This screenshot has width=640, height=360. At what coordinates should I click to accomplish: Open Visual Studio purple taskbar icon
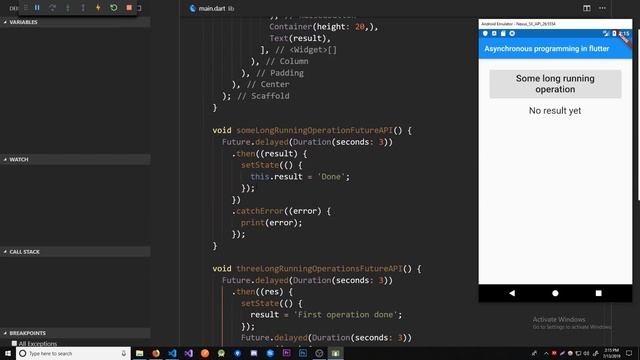[x=189, y=353]
